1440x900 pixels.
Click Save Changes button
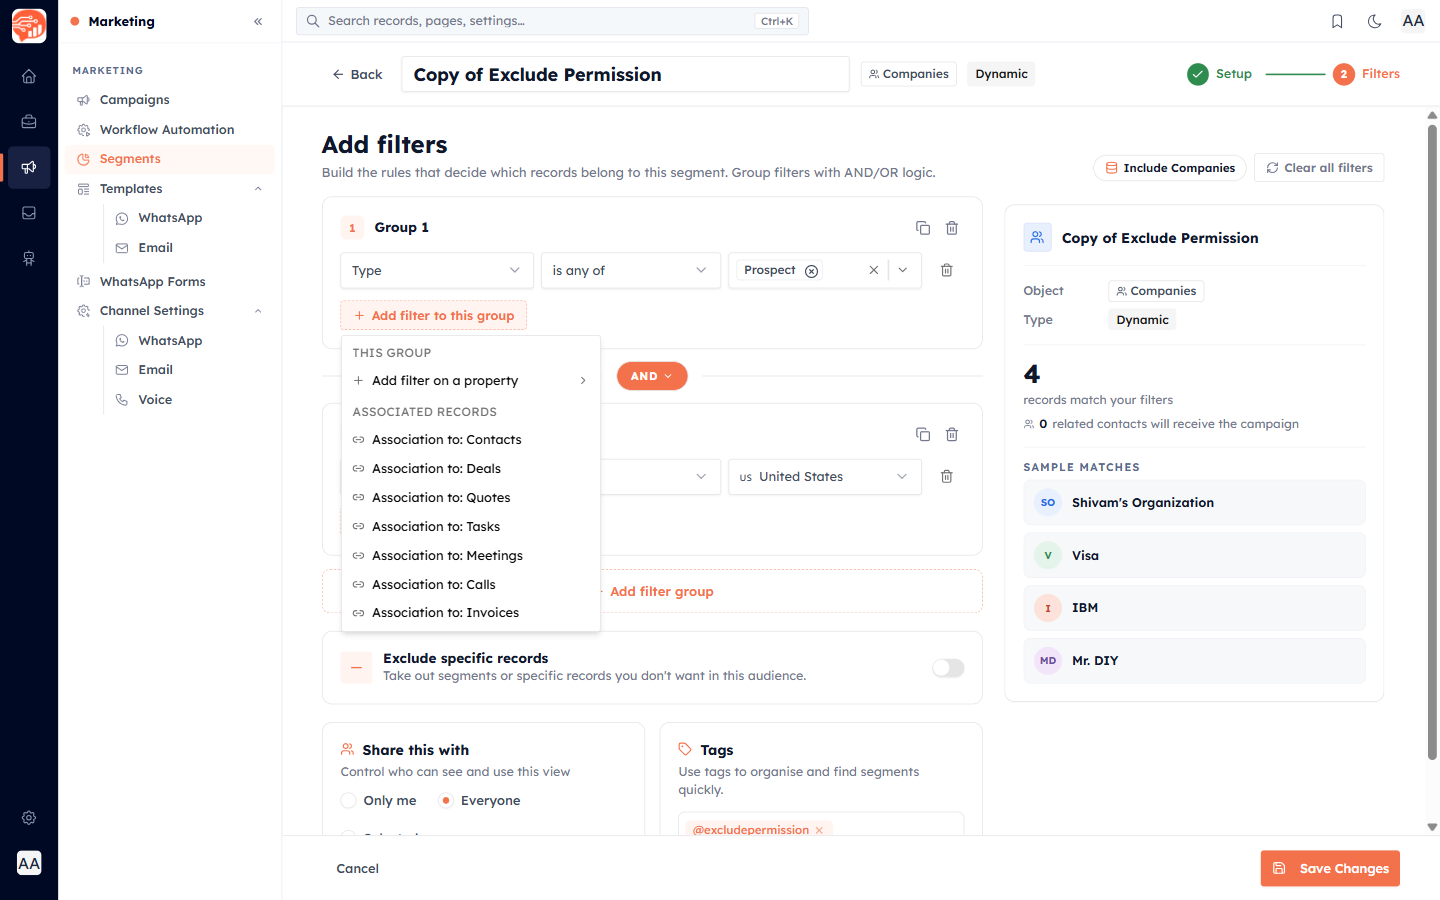[1330, 868]
